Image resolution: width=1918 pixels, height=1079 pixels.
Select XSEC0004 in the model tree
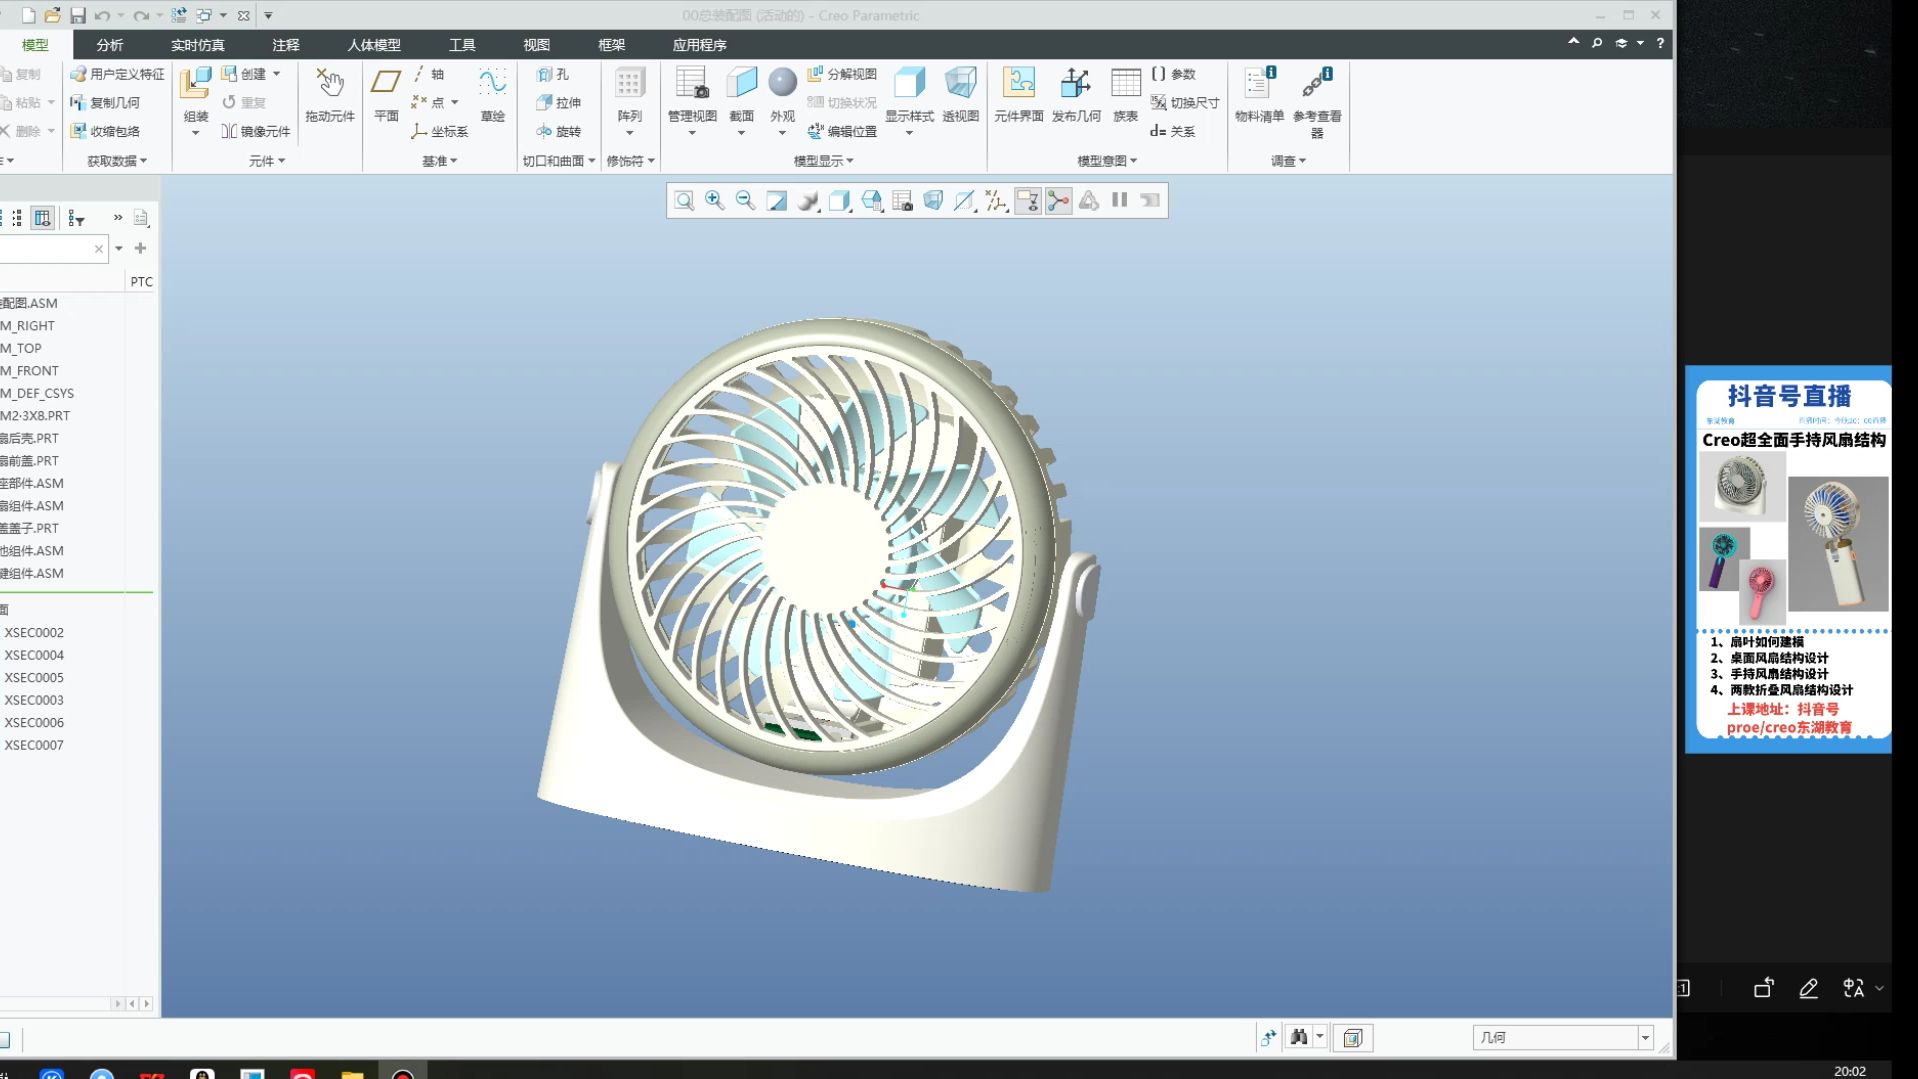pos(34,655)
